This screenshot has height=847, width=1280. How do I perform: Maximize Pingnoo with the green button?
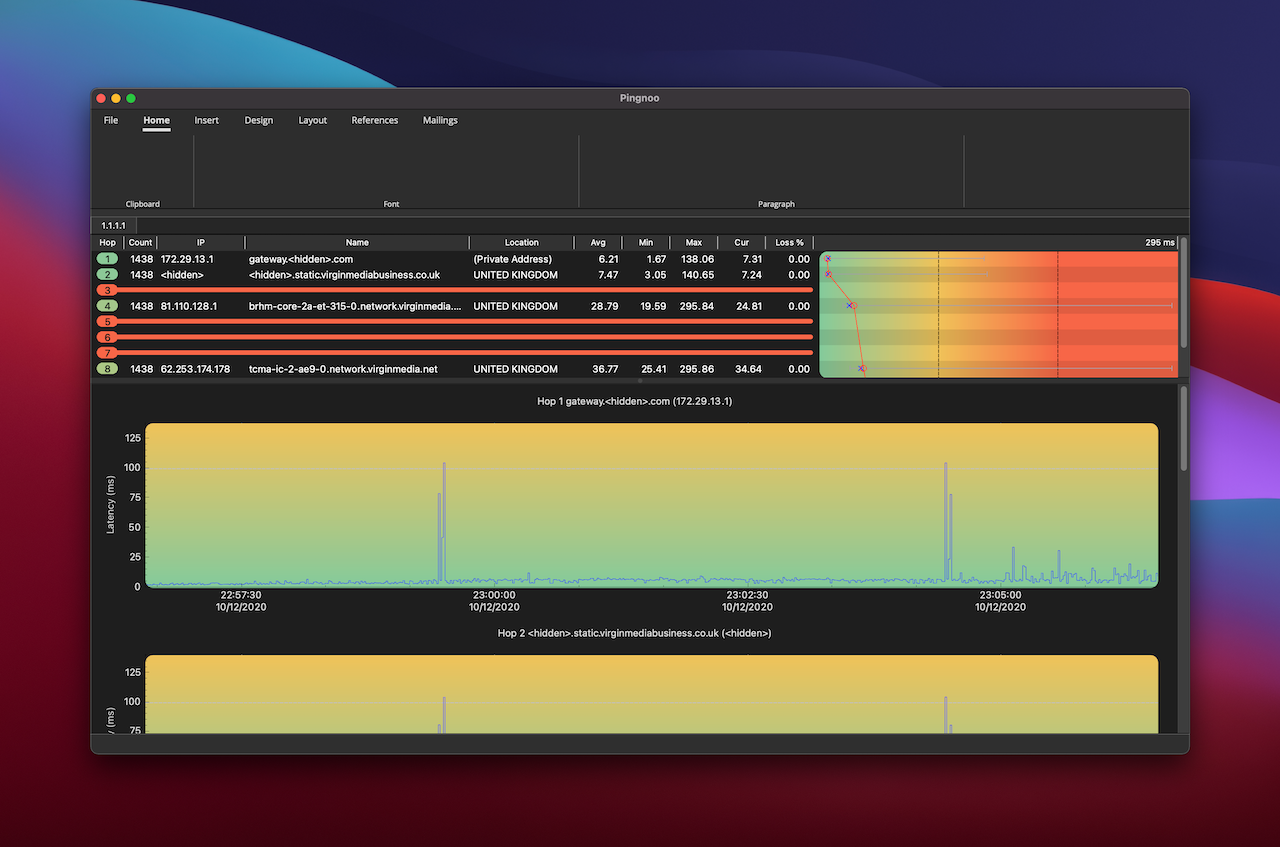[131, 98]
